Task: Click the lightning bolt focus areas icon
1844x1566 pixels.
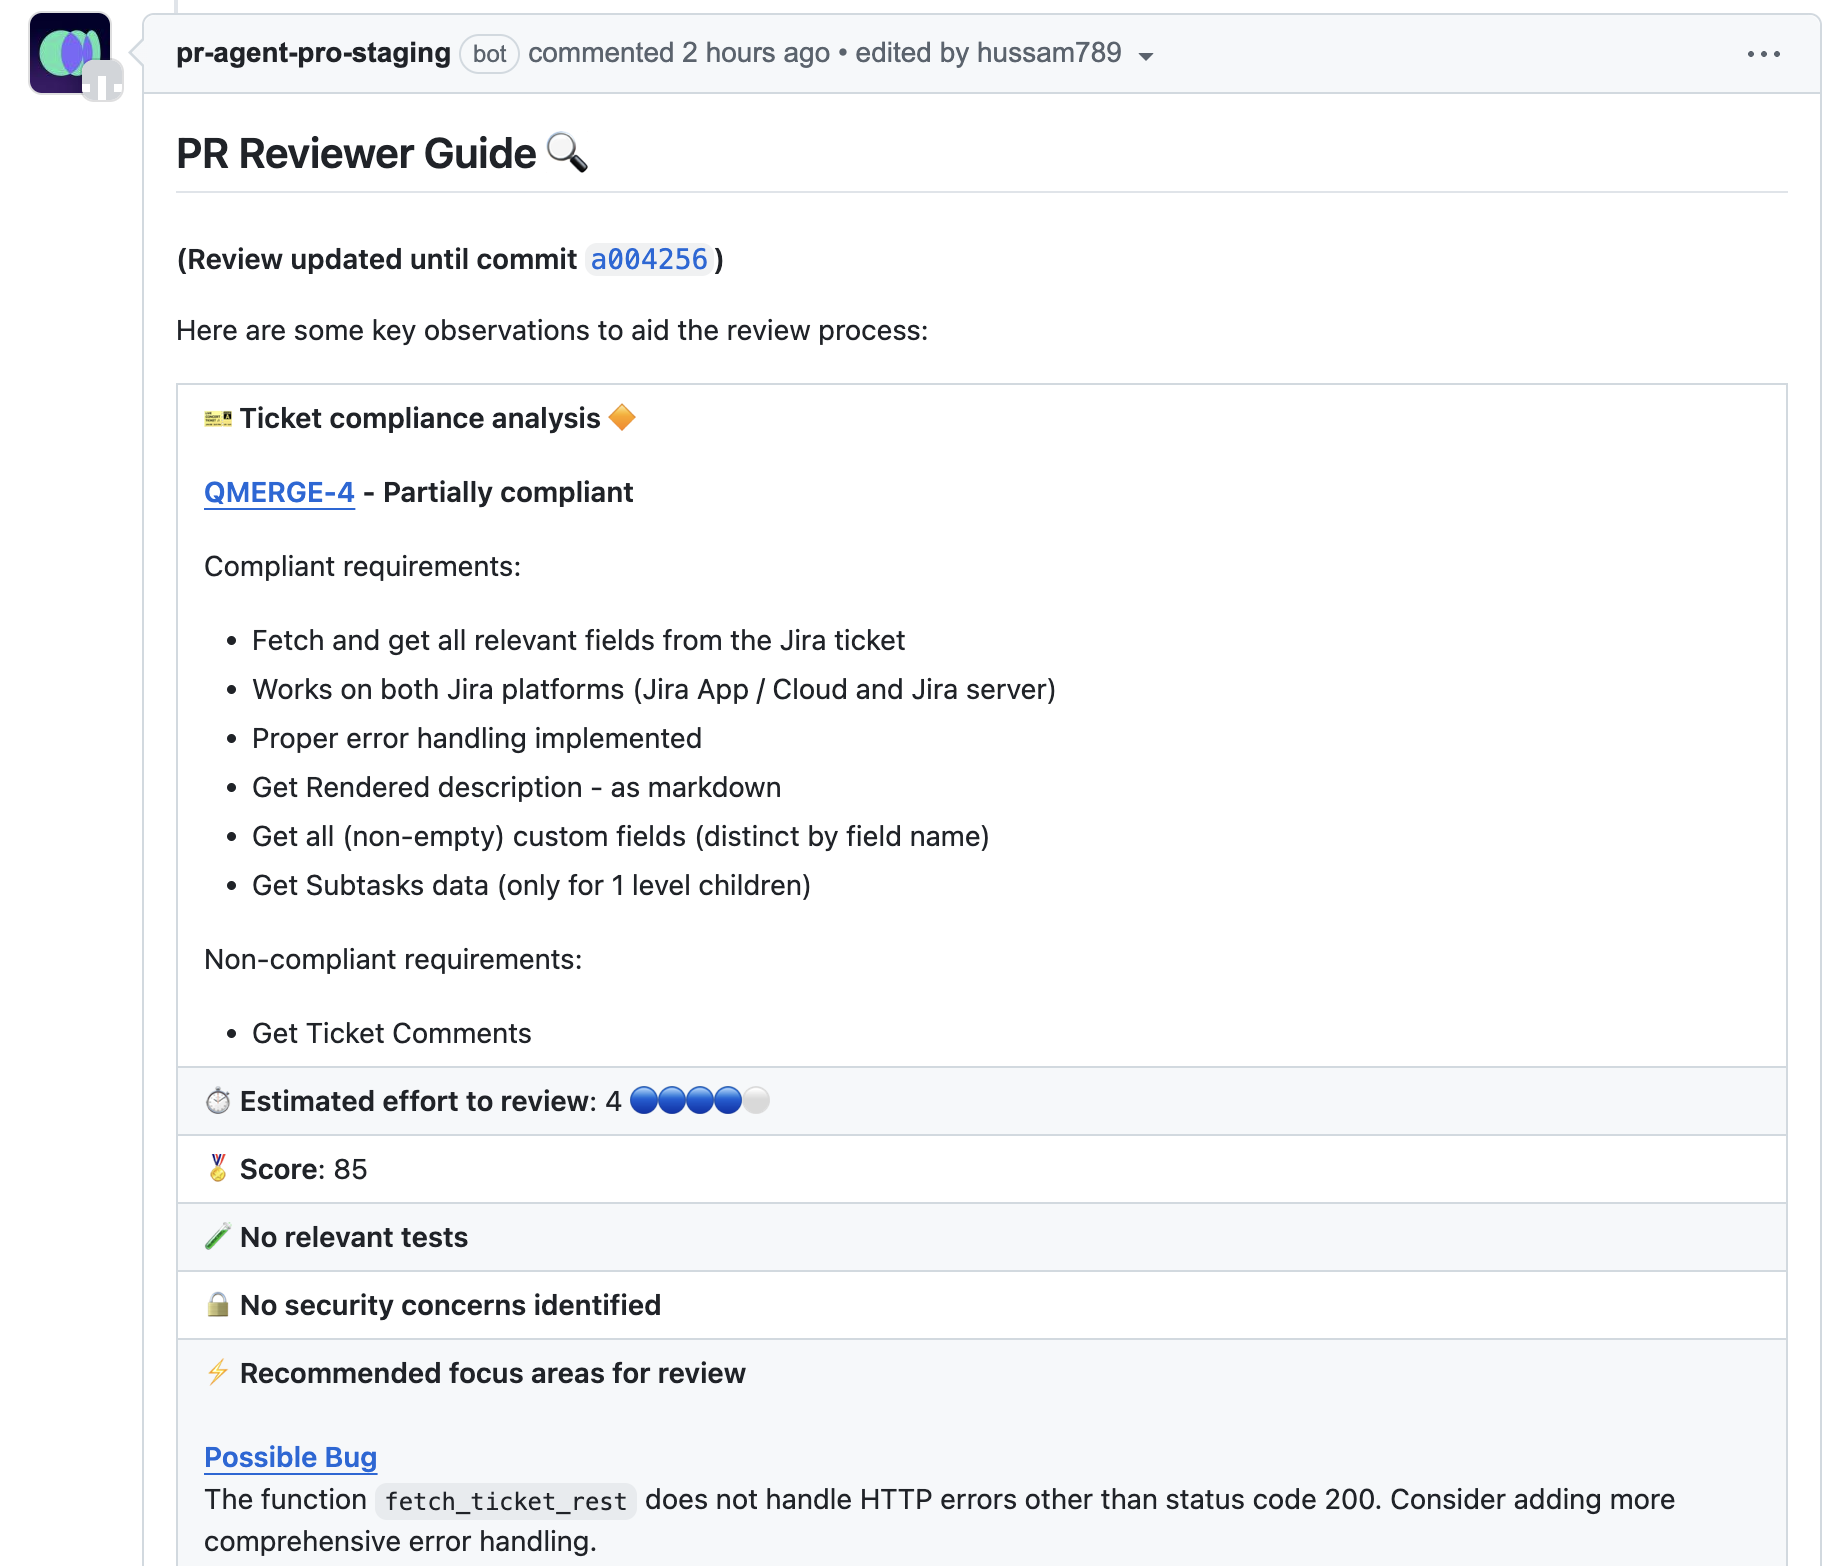Action: click(218, 1372)
